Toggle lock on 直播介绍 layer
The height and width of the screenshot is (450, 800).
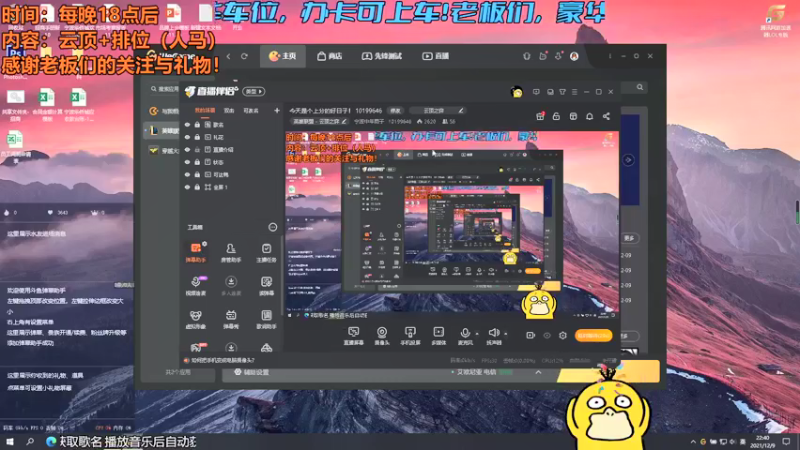click(x=197, y=149)
